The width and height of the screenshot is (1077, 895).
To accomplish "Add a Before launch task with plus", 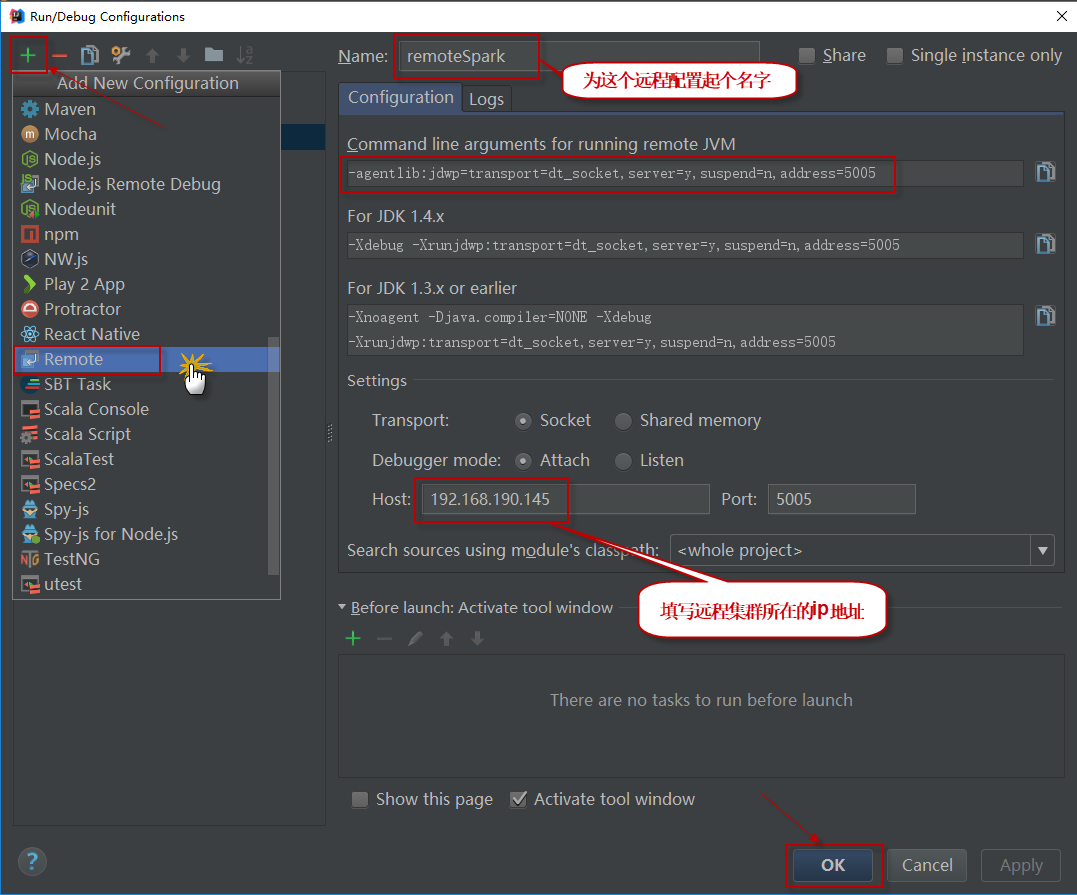I will [352, 638].
